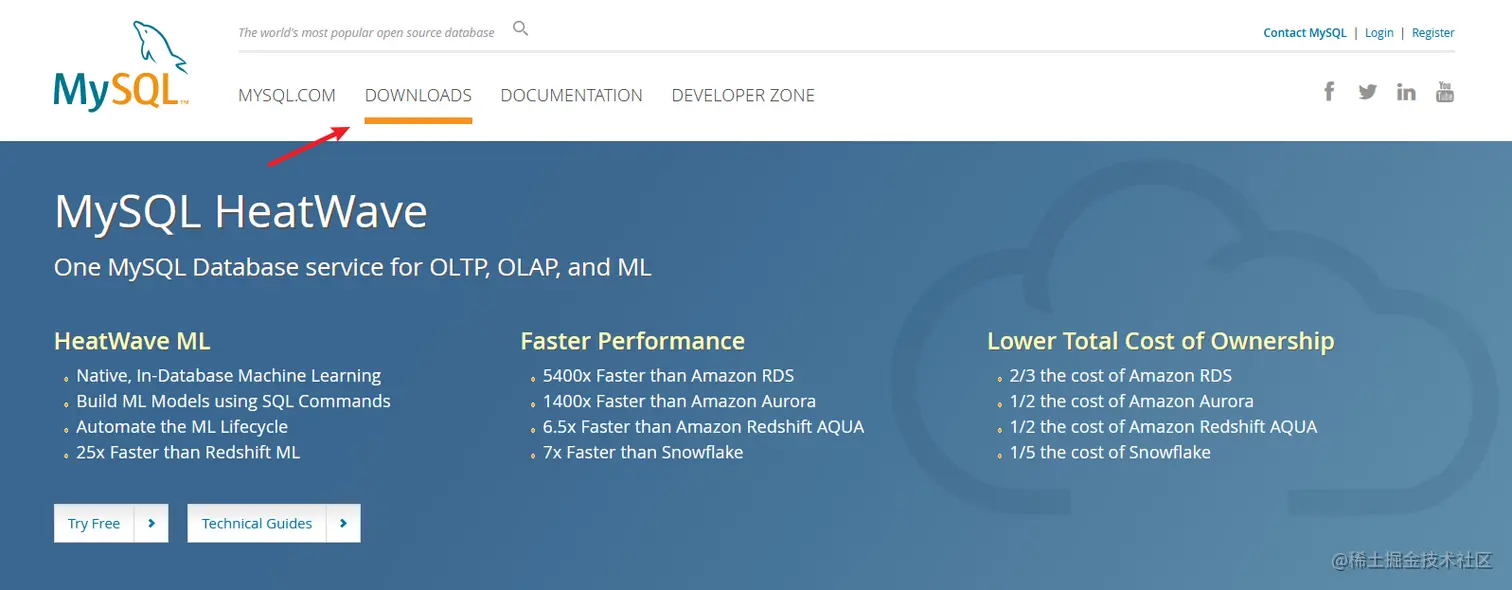Click 'Build ML Models using SQL Commands'
The image size is (1512, 590).
coord(233,401)
